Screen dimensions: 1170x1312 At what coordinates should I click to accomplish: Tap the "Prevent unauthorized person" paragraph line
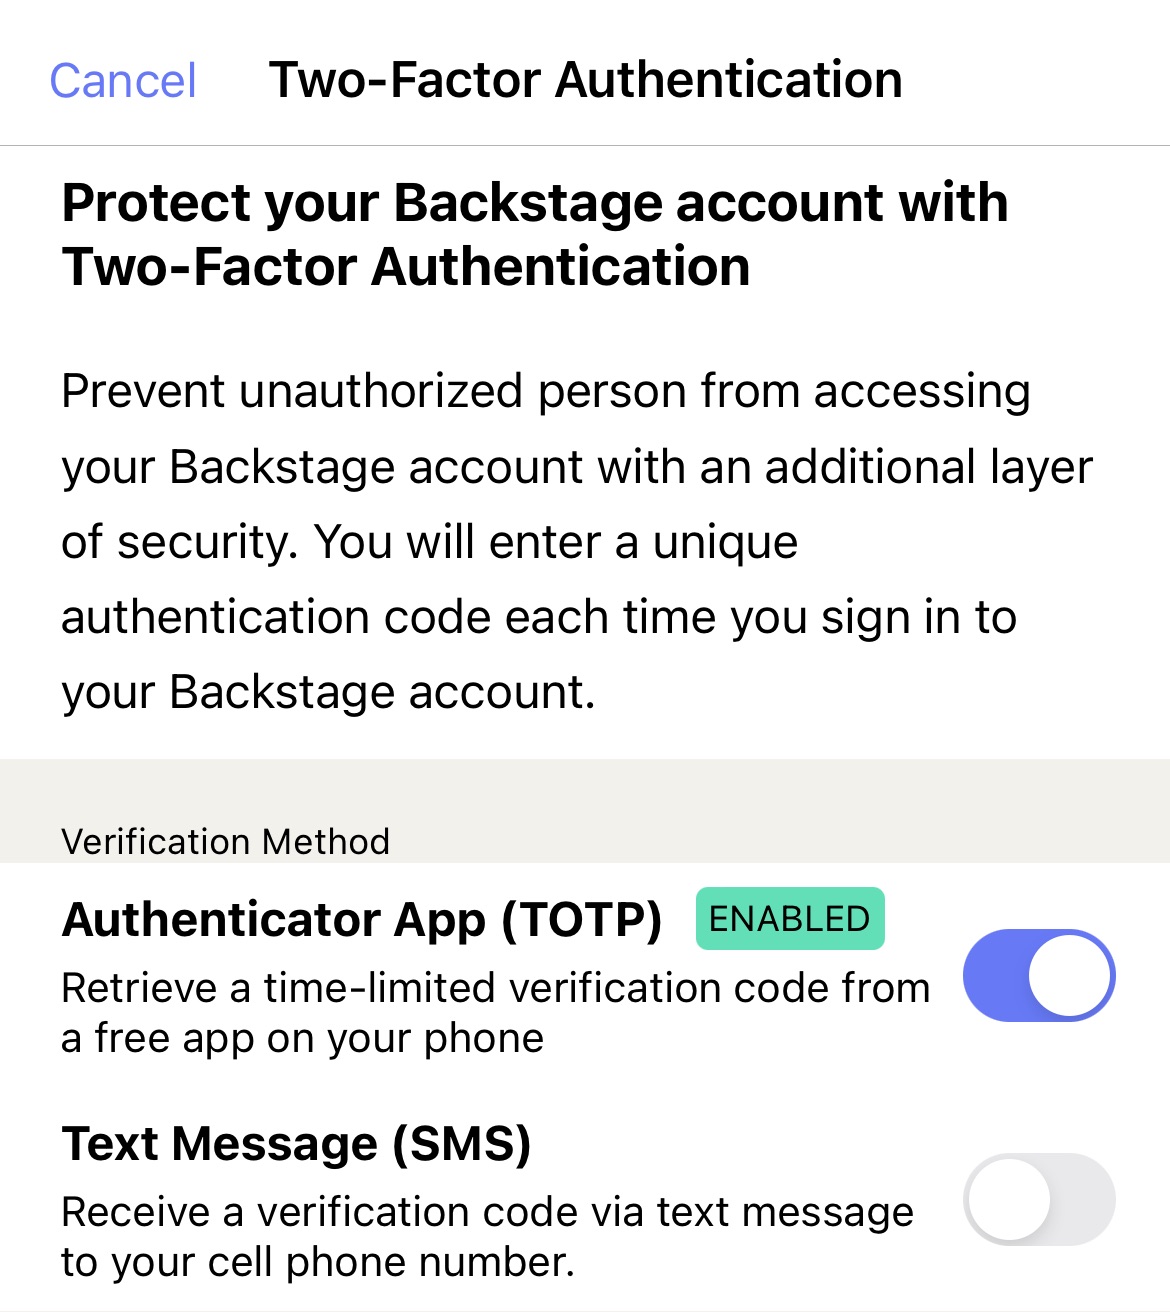tap(546, 392)
